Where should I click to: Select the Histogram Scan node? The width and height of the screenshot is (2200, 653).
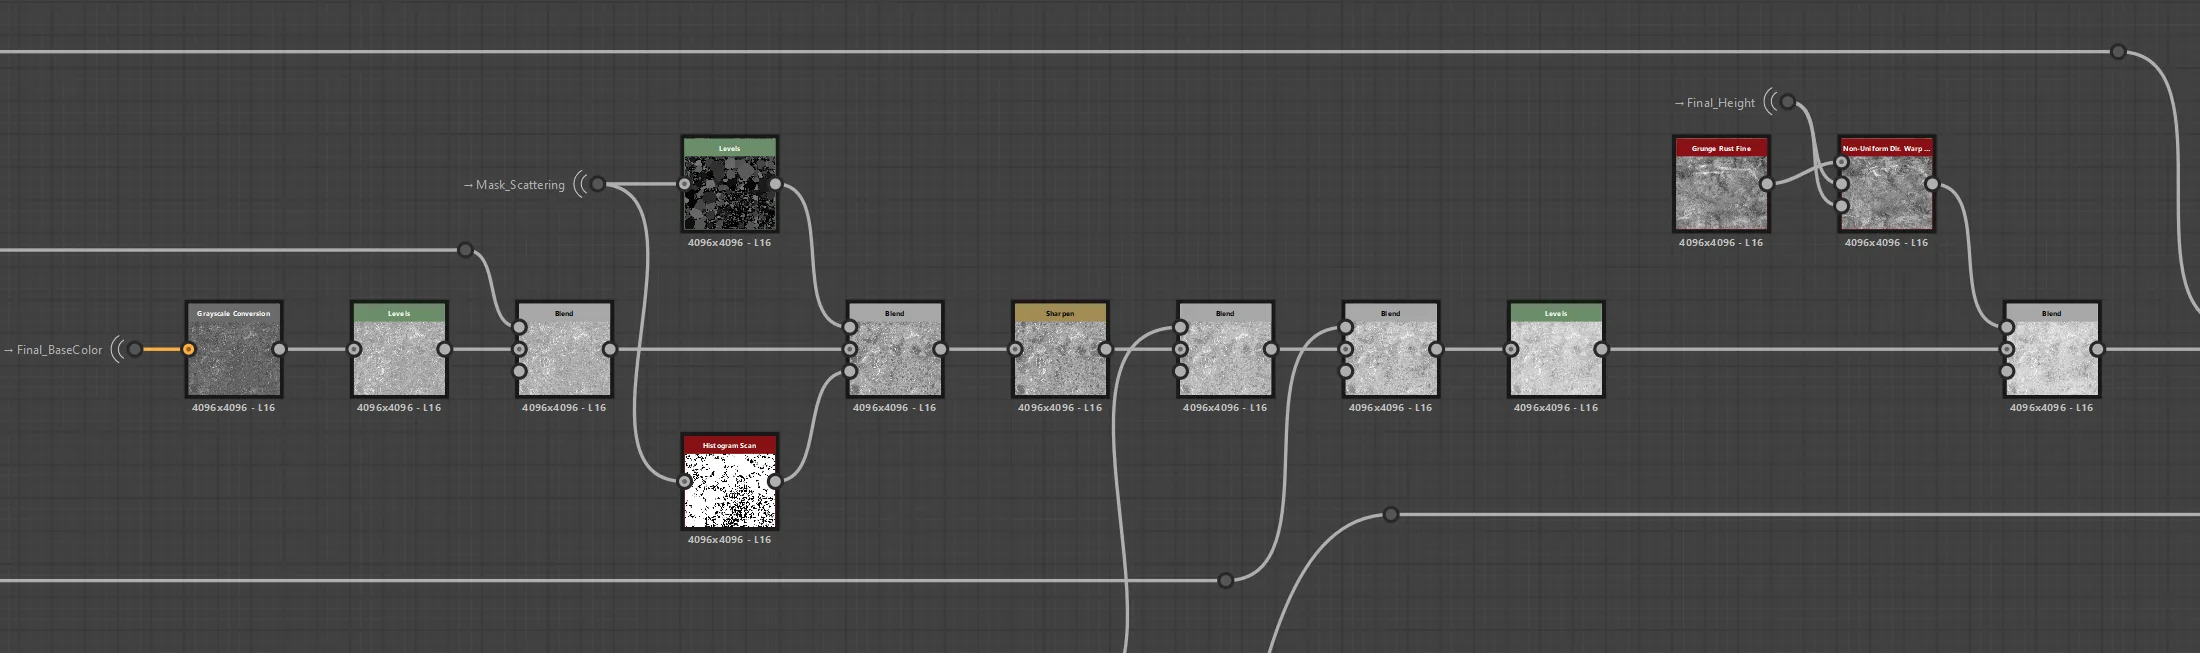pyautogui.click(x=730, y=481)
